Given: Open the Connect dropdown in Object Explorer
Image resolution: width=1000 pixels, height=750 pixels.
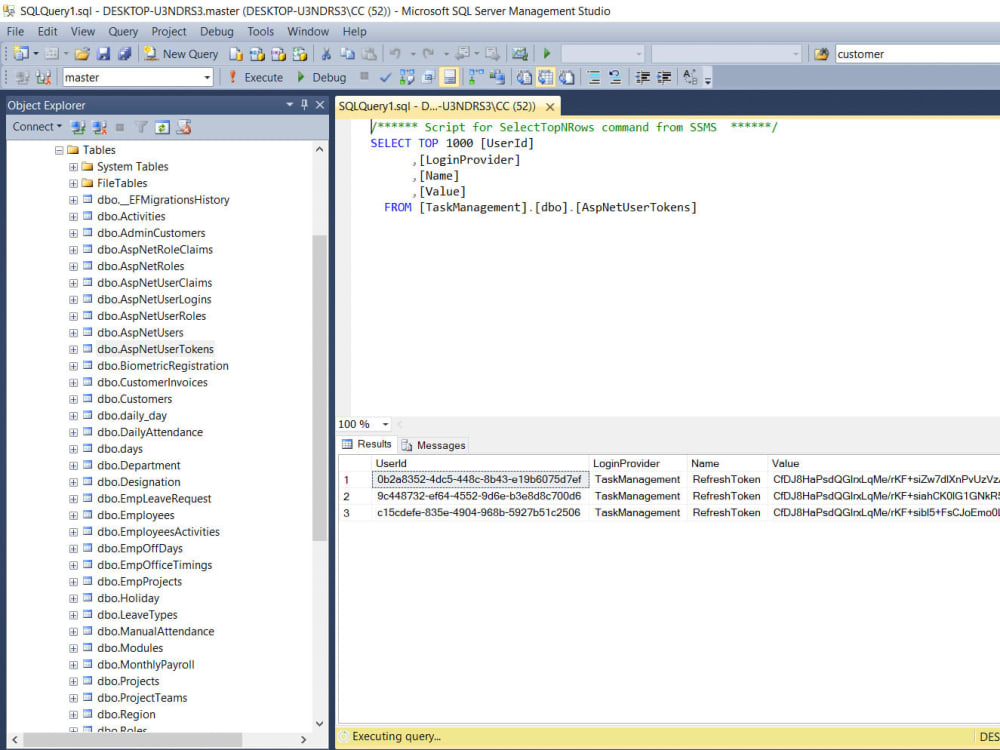Looking at the screenshot, I should [x=37, y=126].
